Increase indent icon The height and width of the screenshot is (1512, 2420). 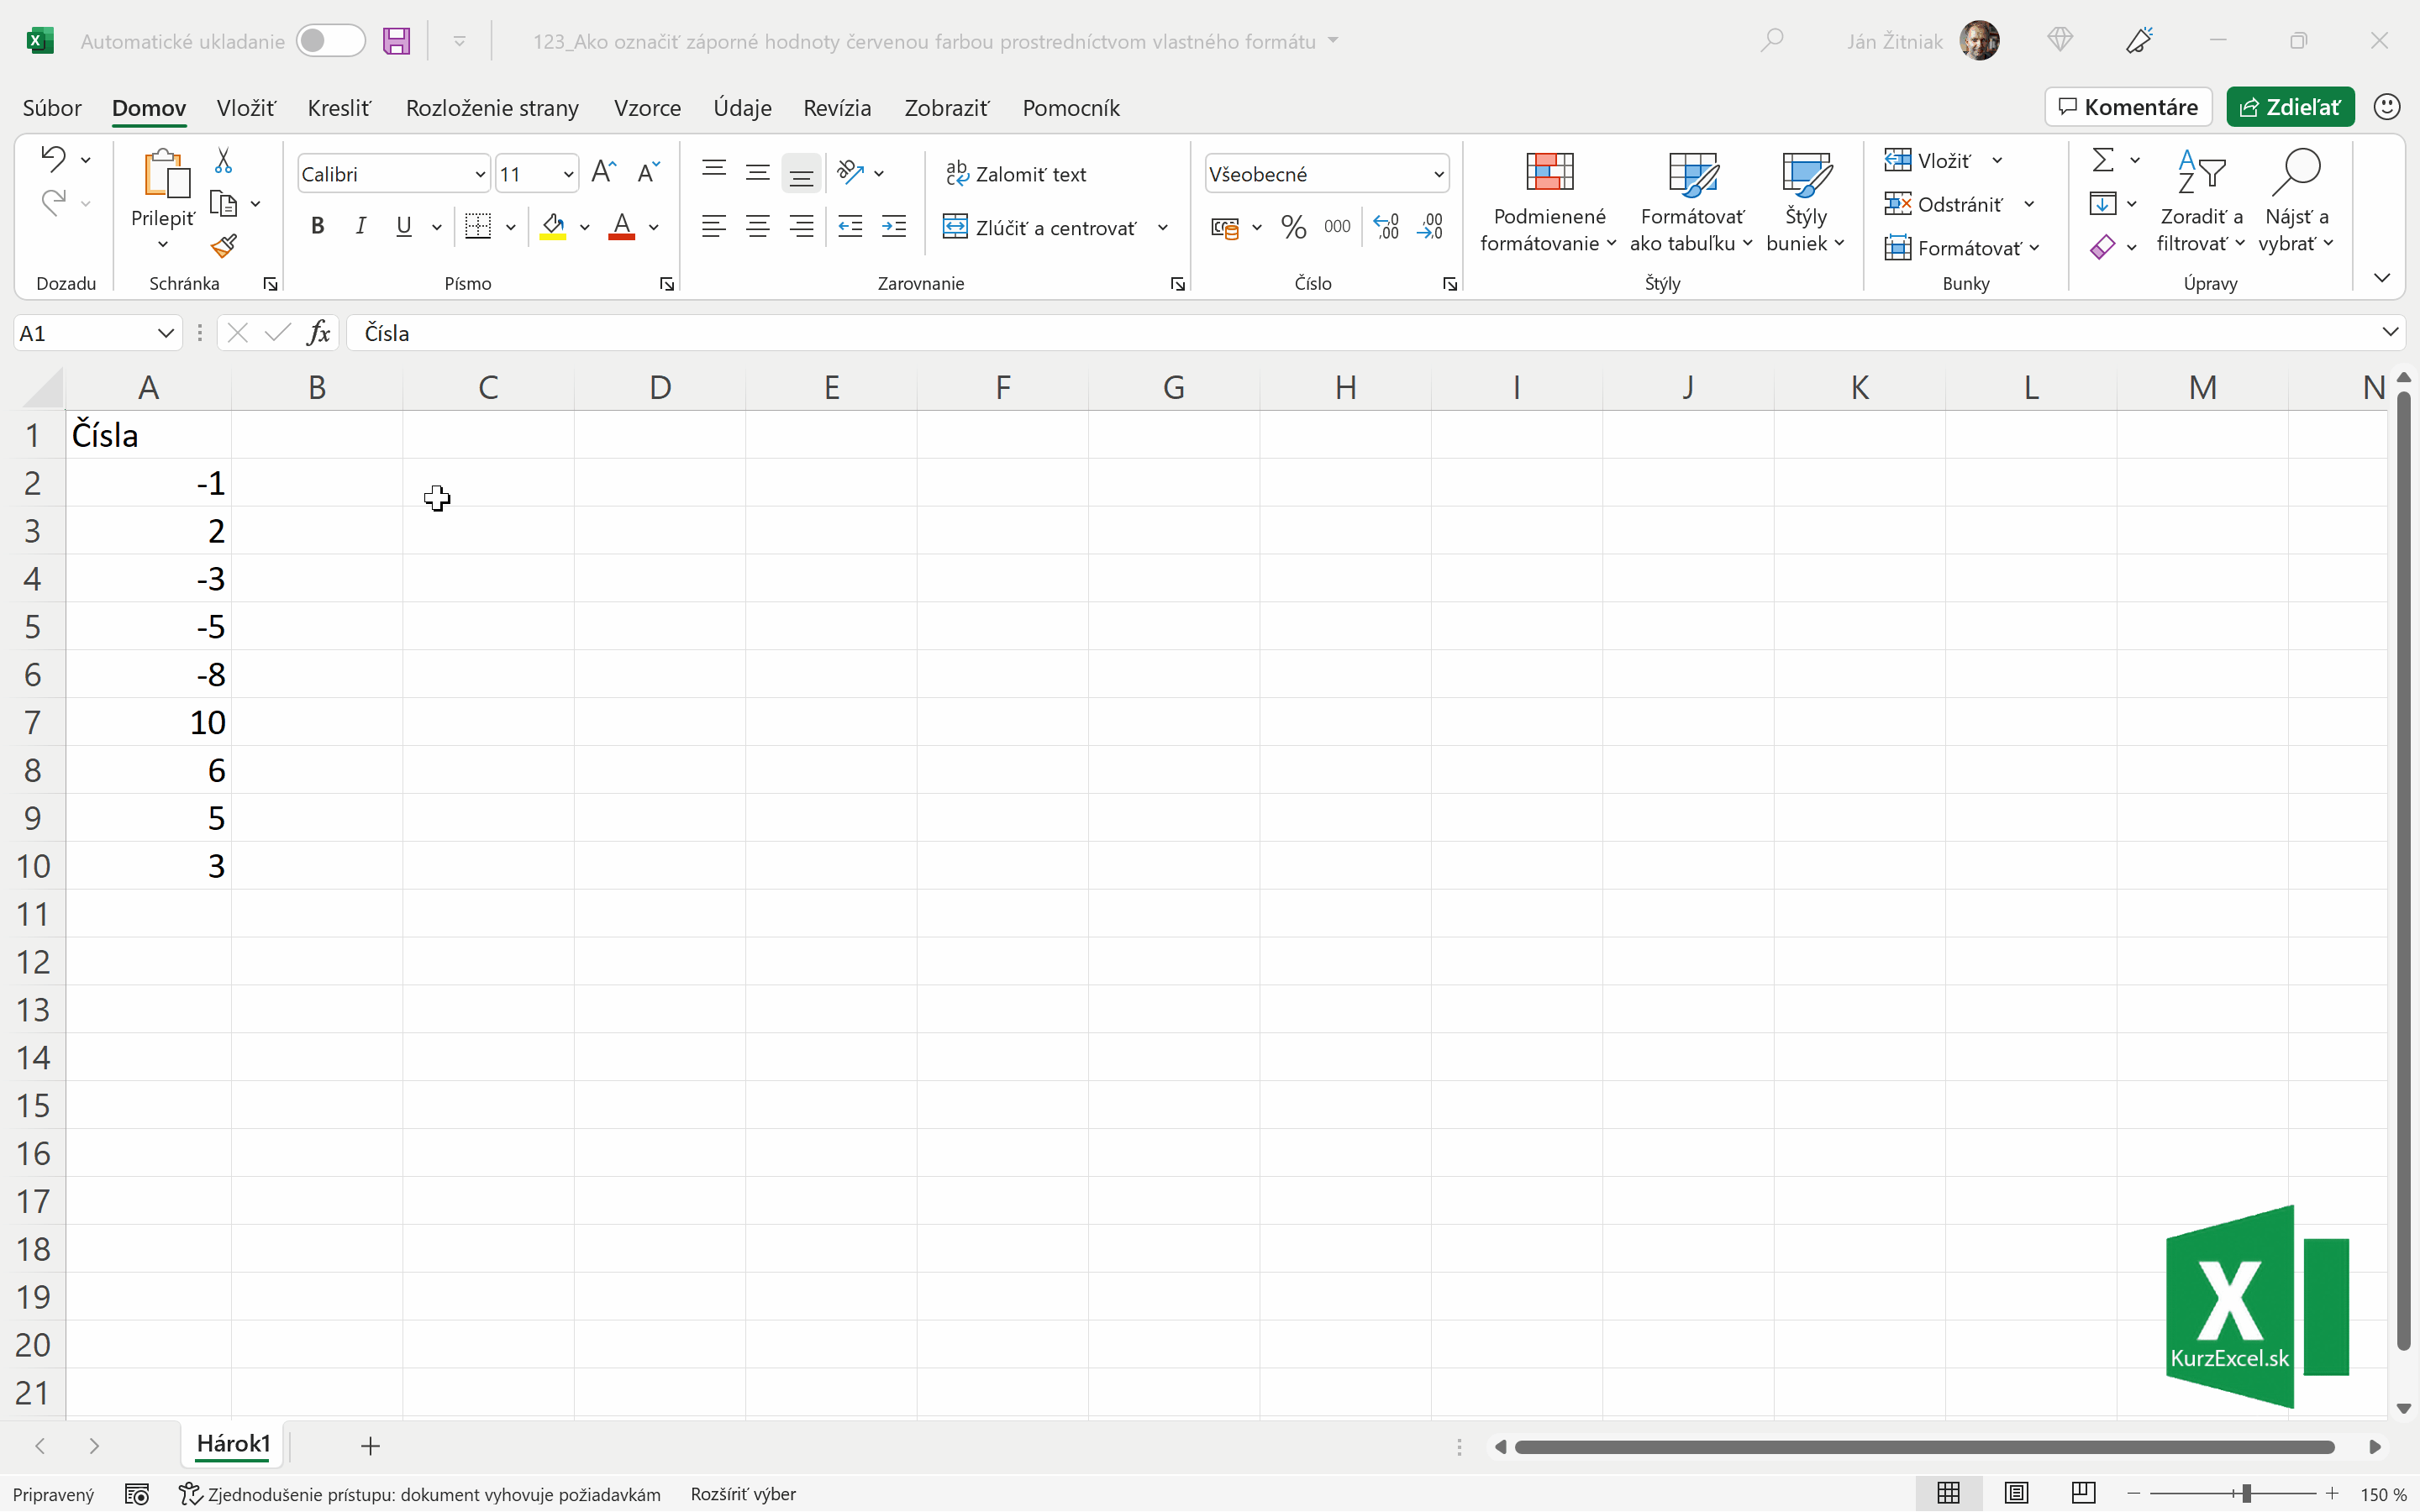point(894,227)
